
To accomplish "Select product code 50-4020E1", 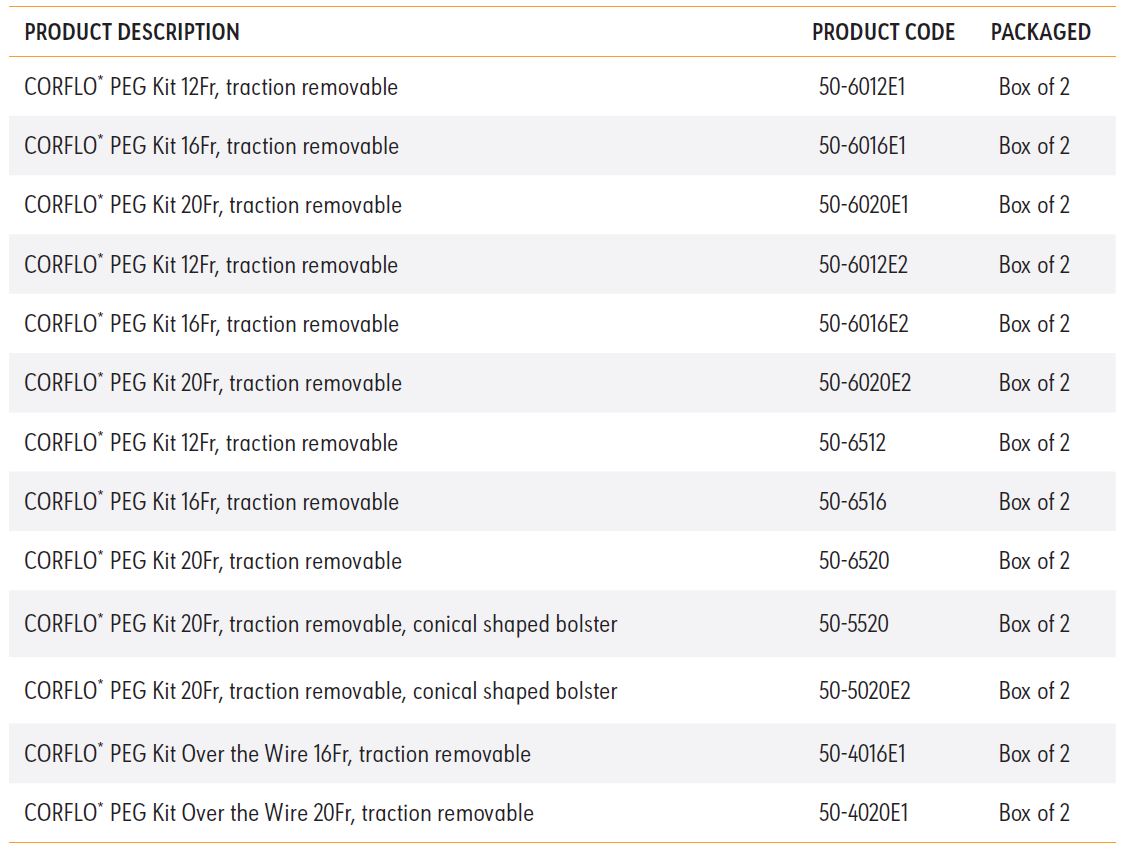I will [864, 813].
